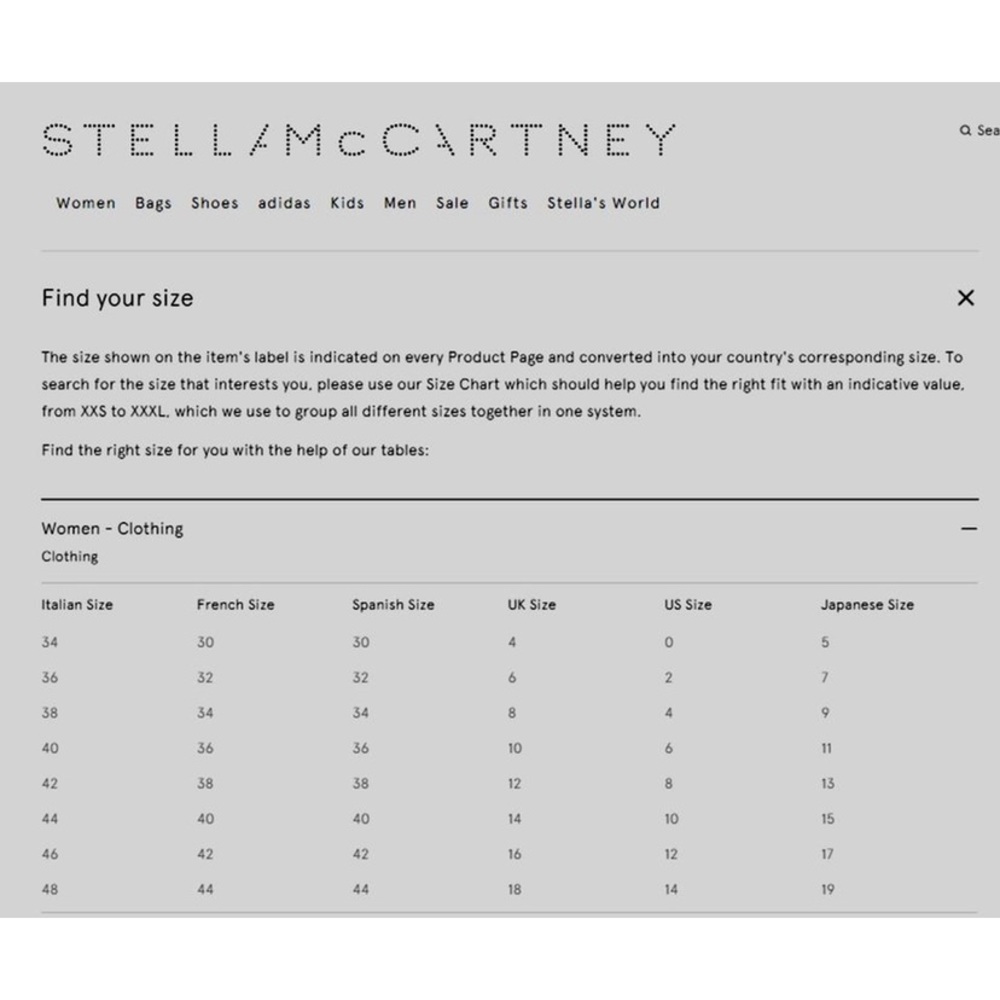
Task: Click the UK Size column header
Action: tap(531, 605)
